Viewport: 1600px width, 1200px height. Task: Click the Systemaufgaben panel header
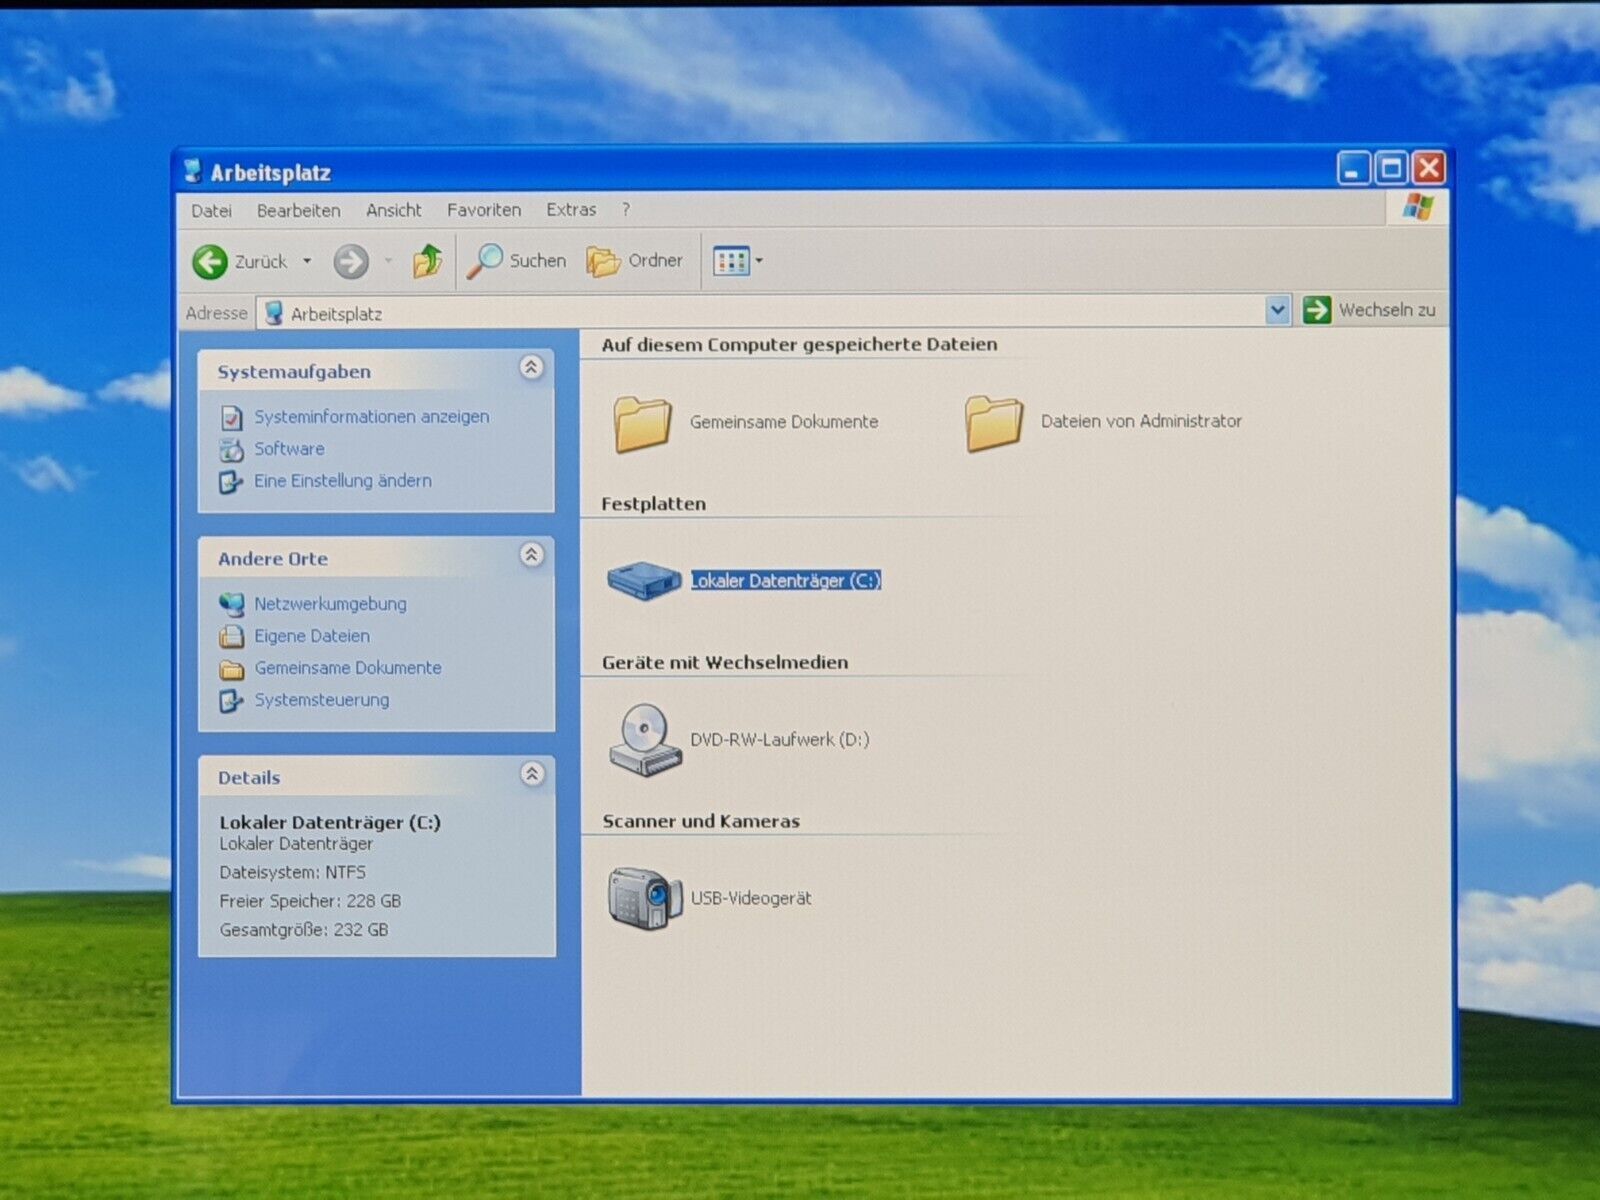(376, 370)
